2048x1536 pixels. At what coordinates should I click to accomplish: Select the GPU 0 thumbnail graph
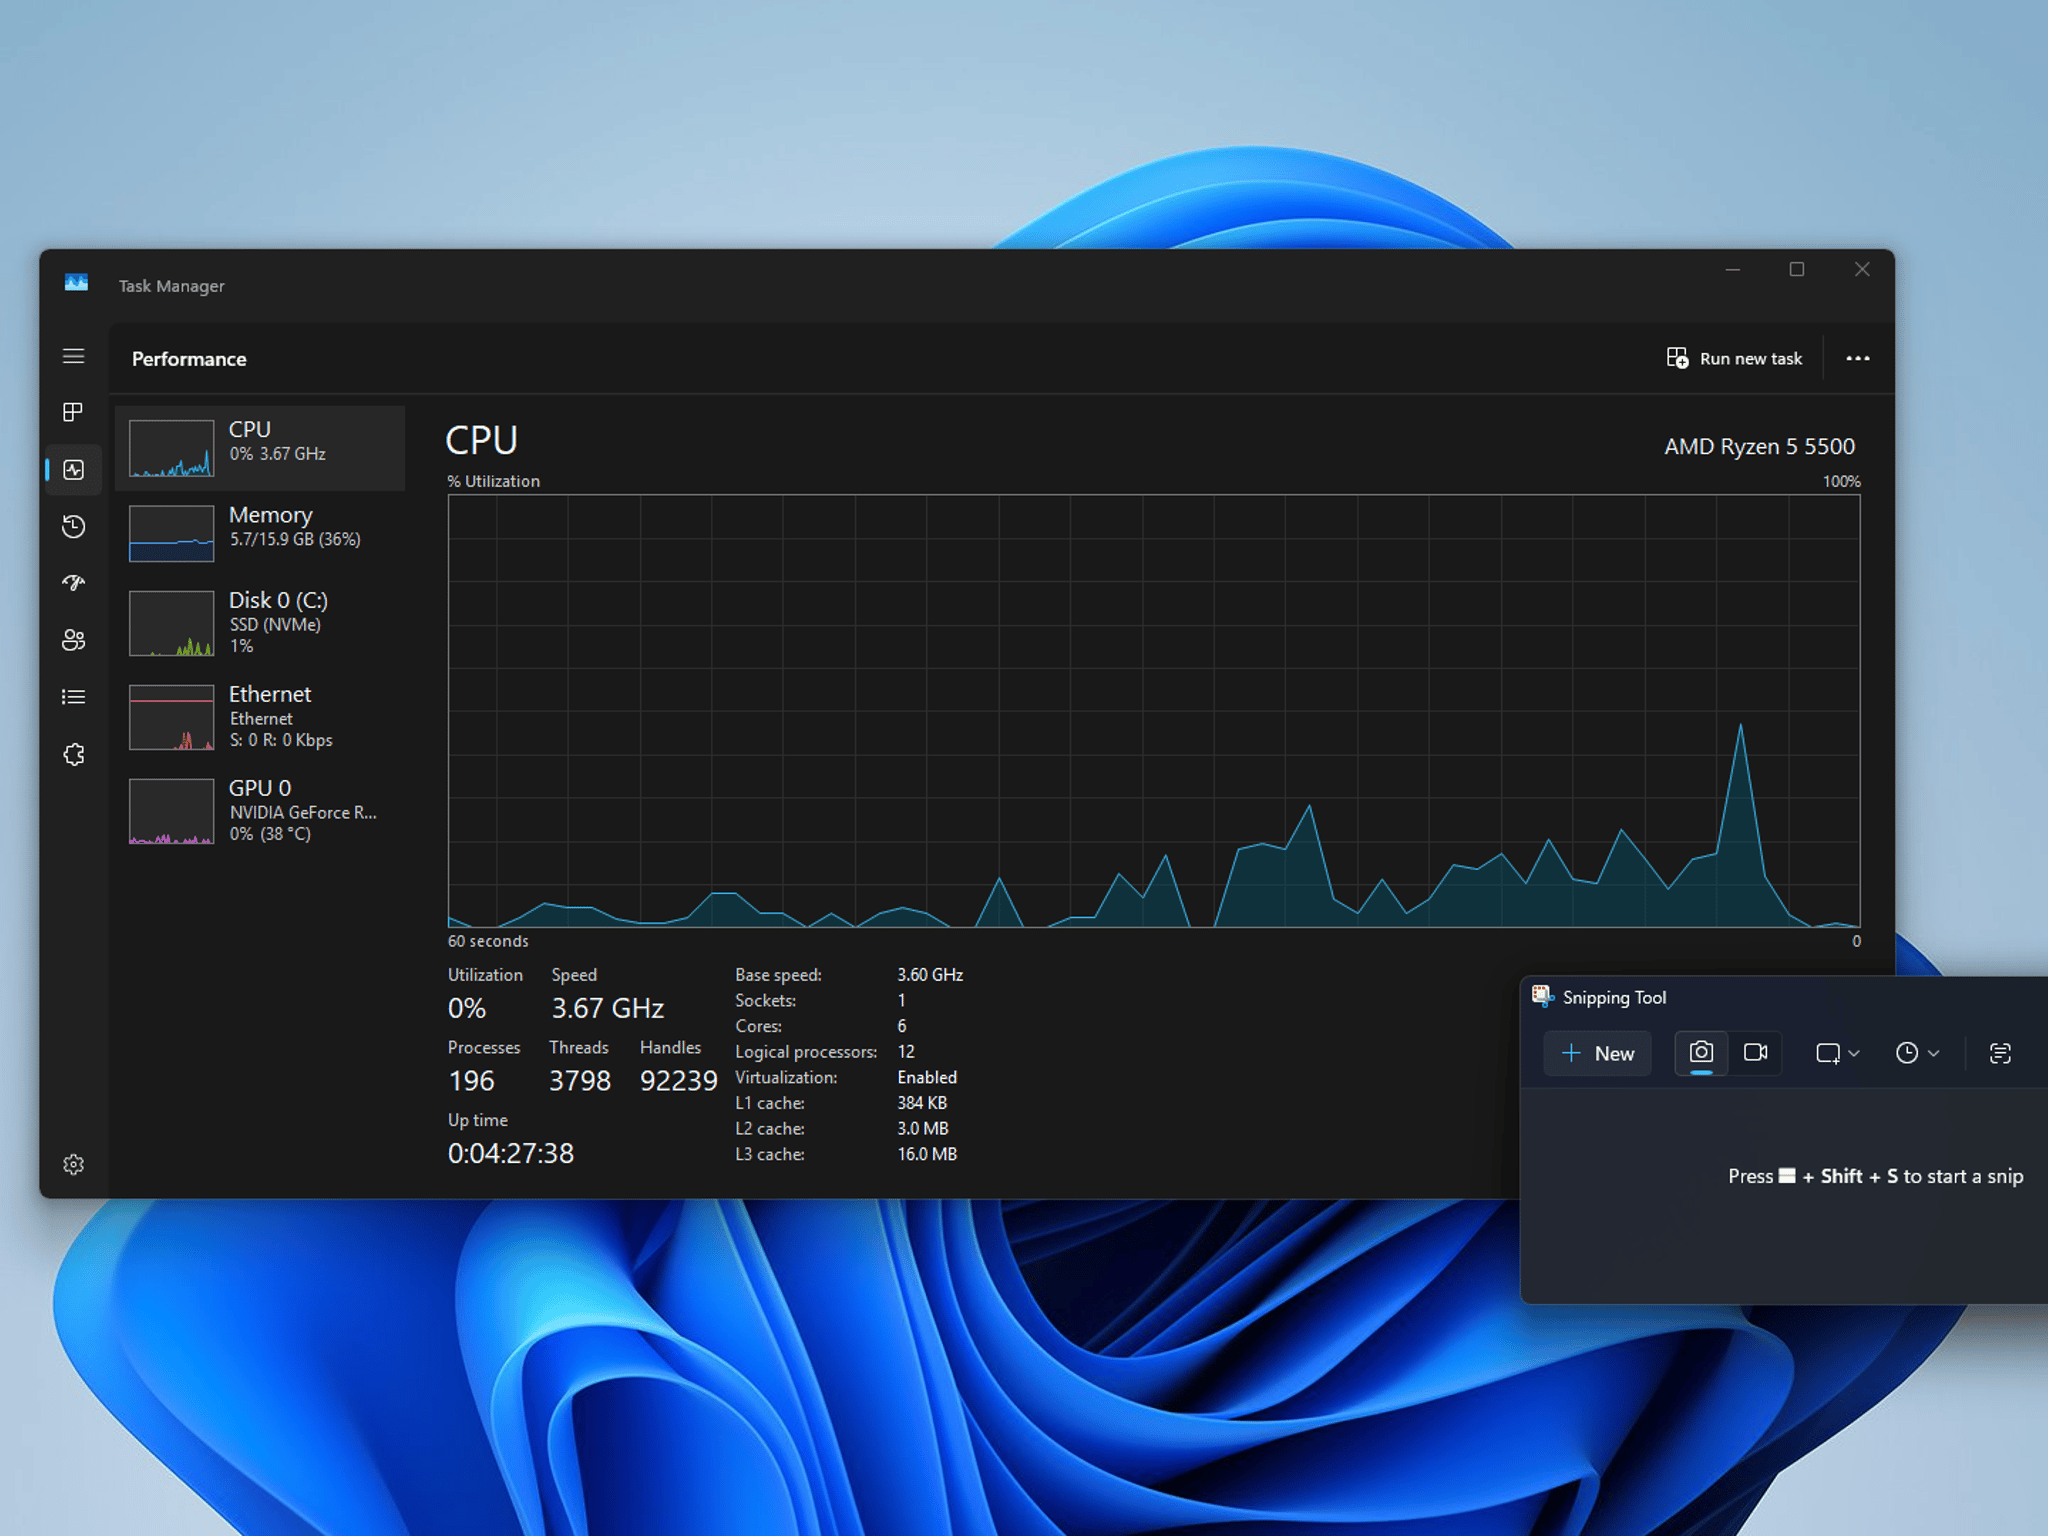(x=171, y=811)
